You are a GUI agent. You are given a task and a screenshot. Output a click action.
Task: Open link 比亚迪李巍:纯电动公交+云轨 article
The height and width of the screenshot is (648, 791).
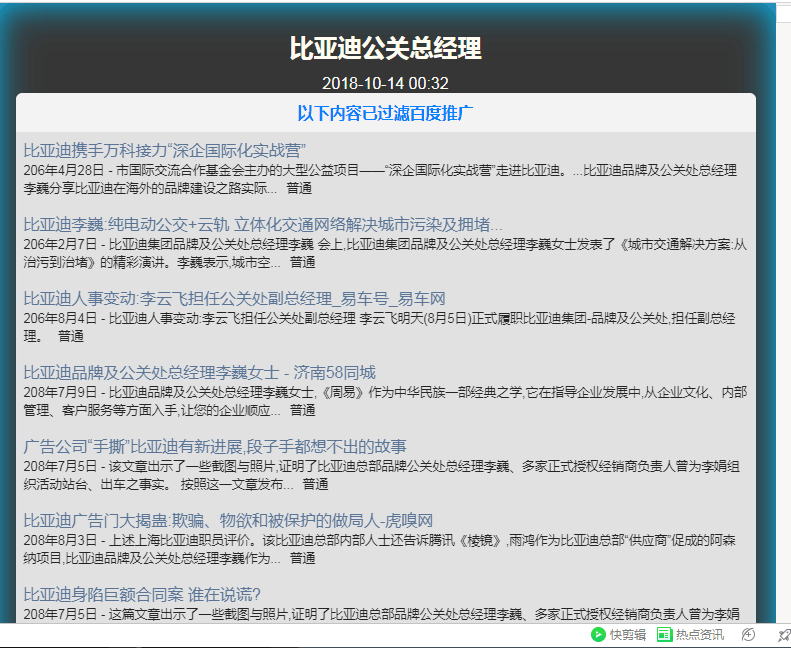[x=263, y=224]
